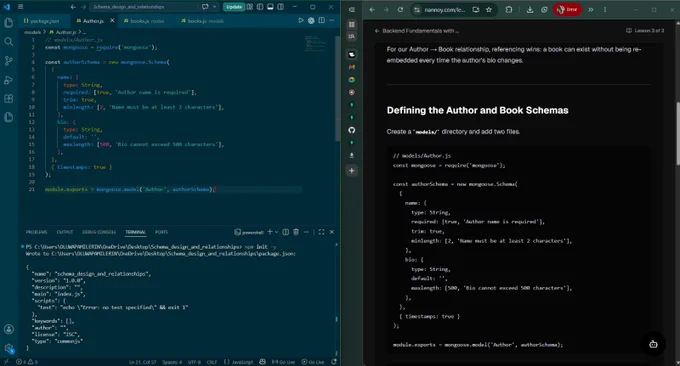Create a new terminal with plus icon
Image resolution: width=680 pixels, height=366 pixels.
[x=270, y=232]
